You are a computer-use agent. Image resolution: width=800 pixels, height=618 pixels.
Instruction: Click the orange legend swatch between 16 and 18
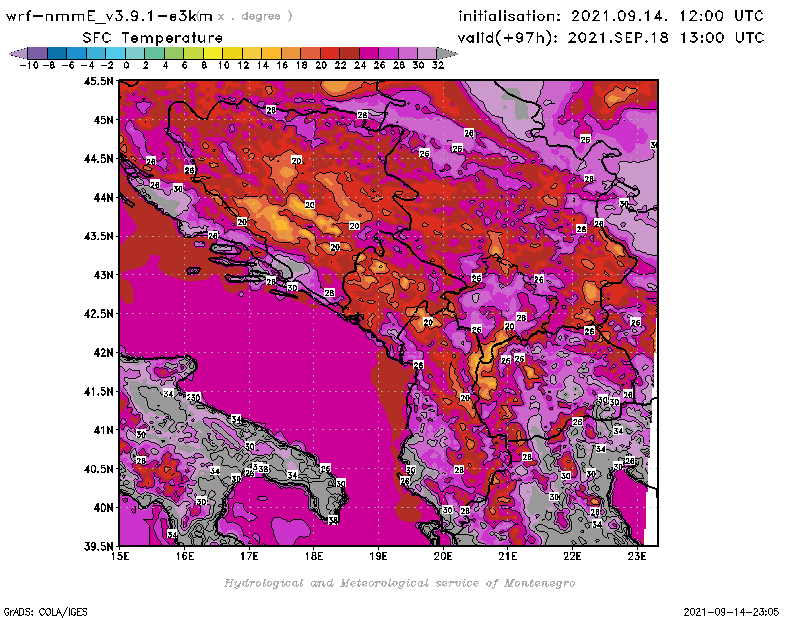(291, 53)
